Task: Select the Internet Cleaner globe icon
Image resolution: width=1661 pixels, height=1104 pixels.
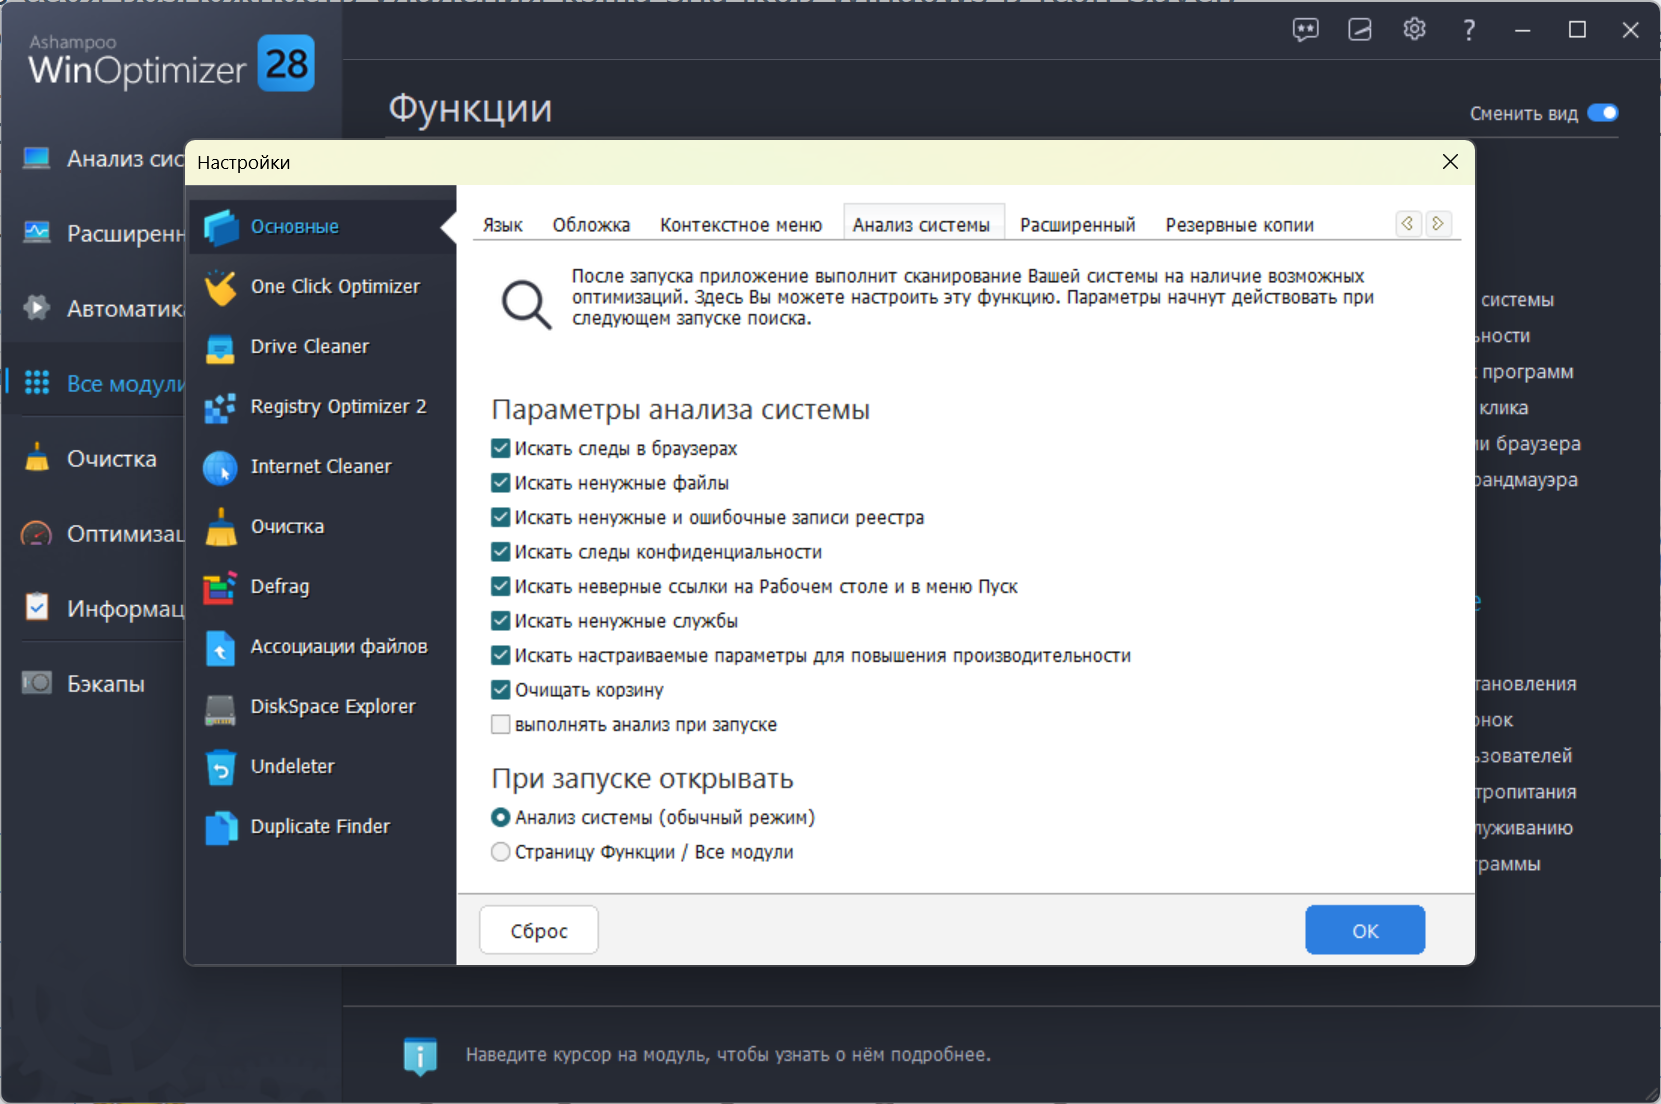Action: point(221,467)
